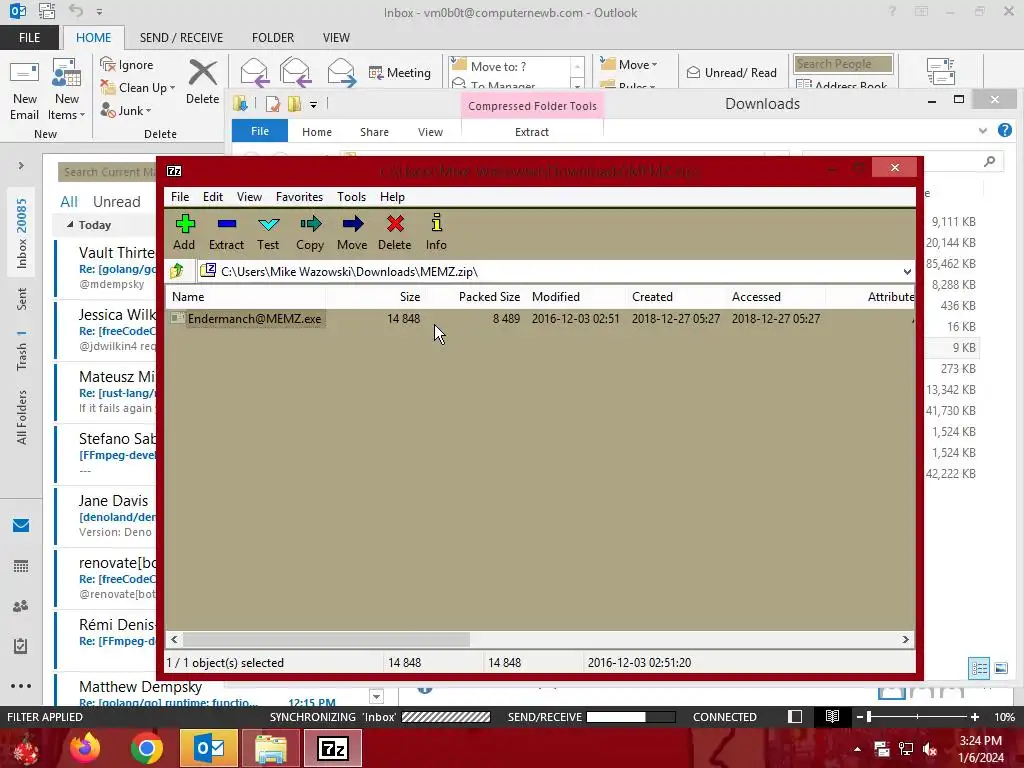Click the 7-Zip horizontal scrollbar thumb
Screen dimensions: 1024x768
[326, 639]
